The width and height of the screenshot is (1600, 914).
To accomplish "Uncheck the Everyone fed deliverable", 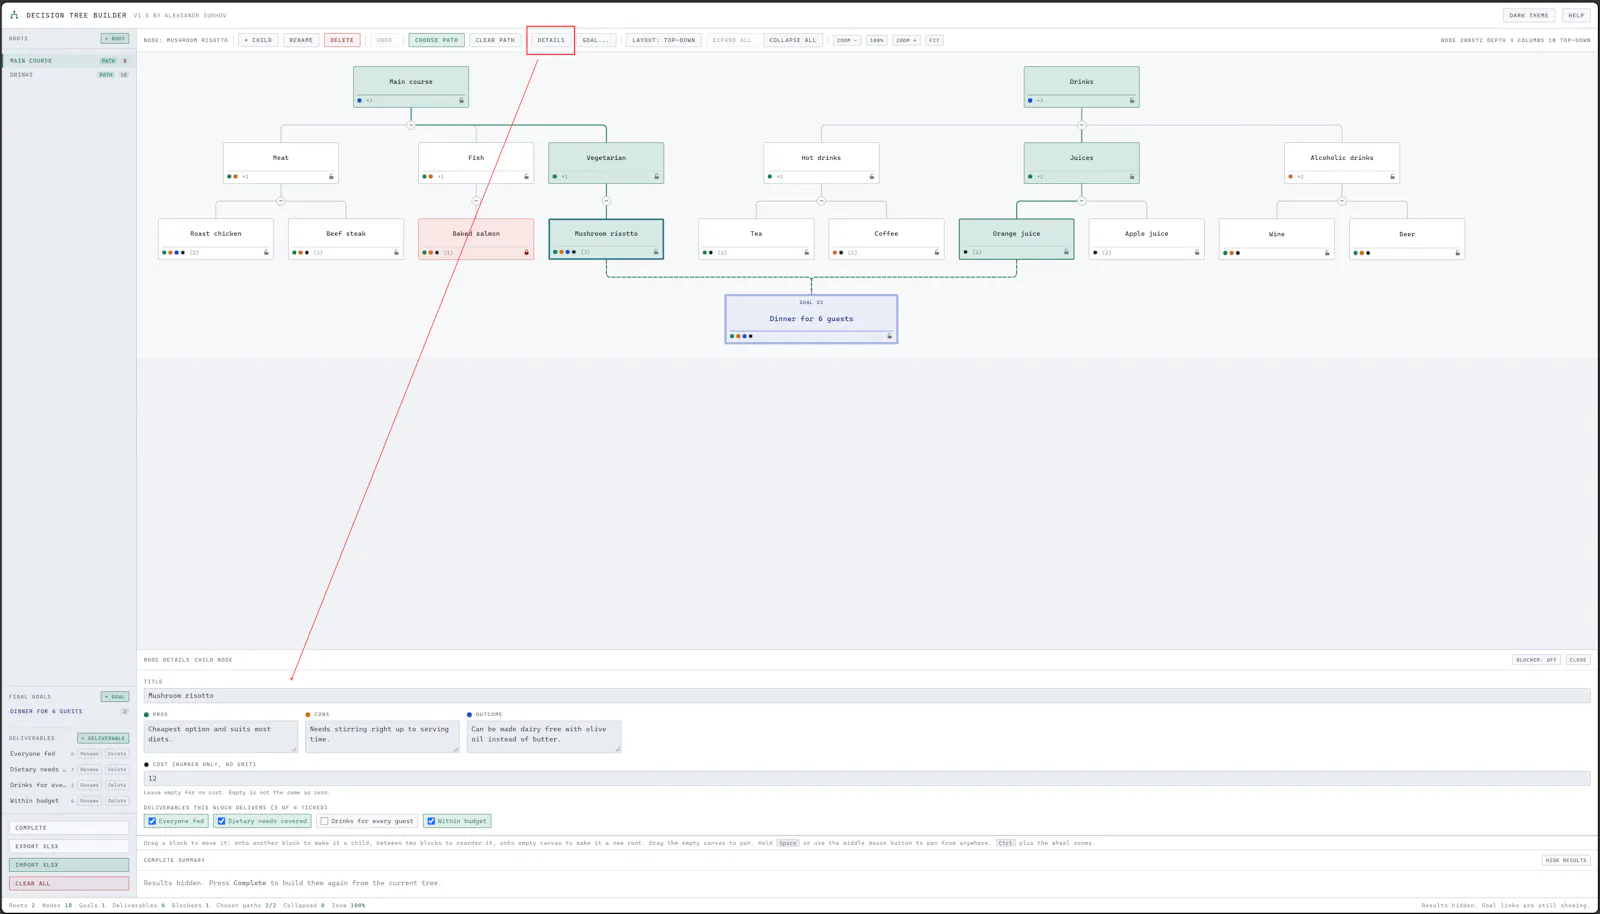I will 152,821.
